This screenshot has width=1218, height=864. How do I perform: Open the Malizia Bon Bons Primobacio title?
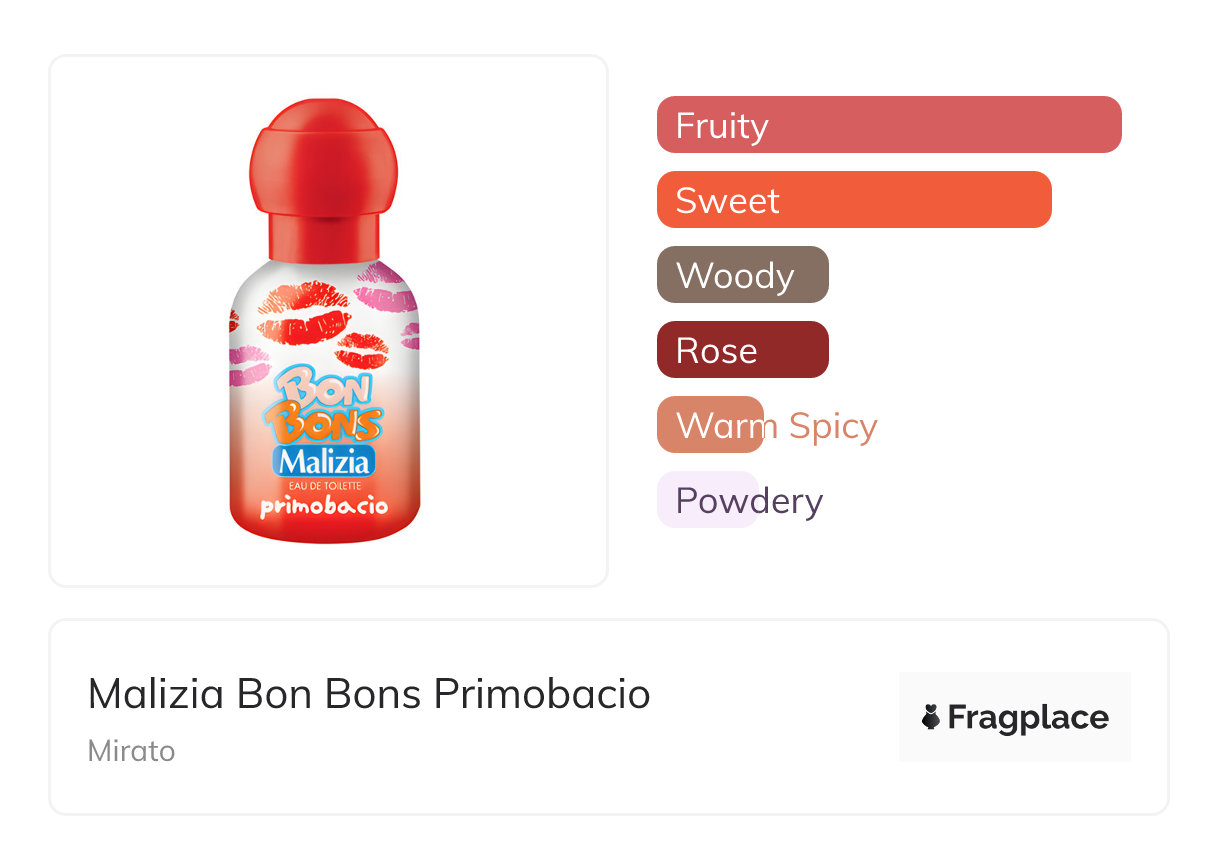[369, 694]
